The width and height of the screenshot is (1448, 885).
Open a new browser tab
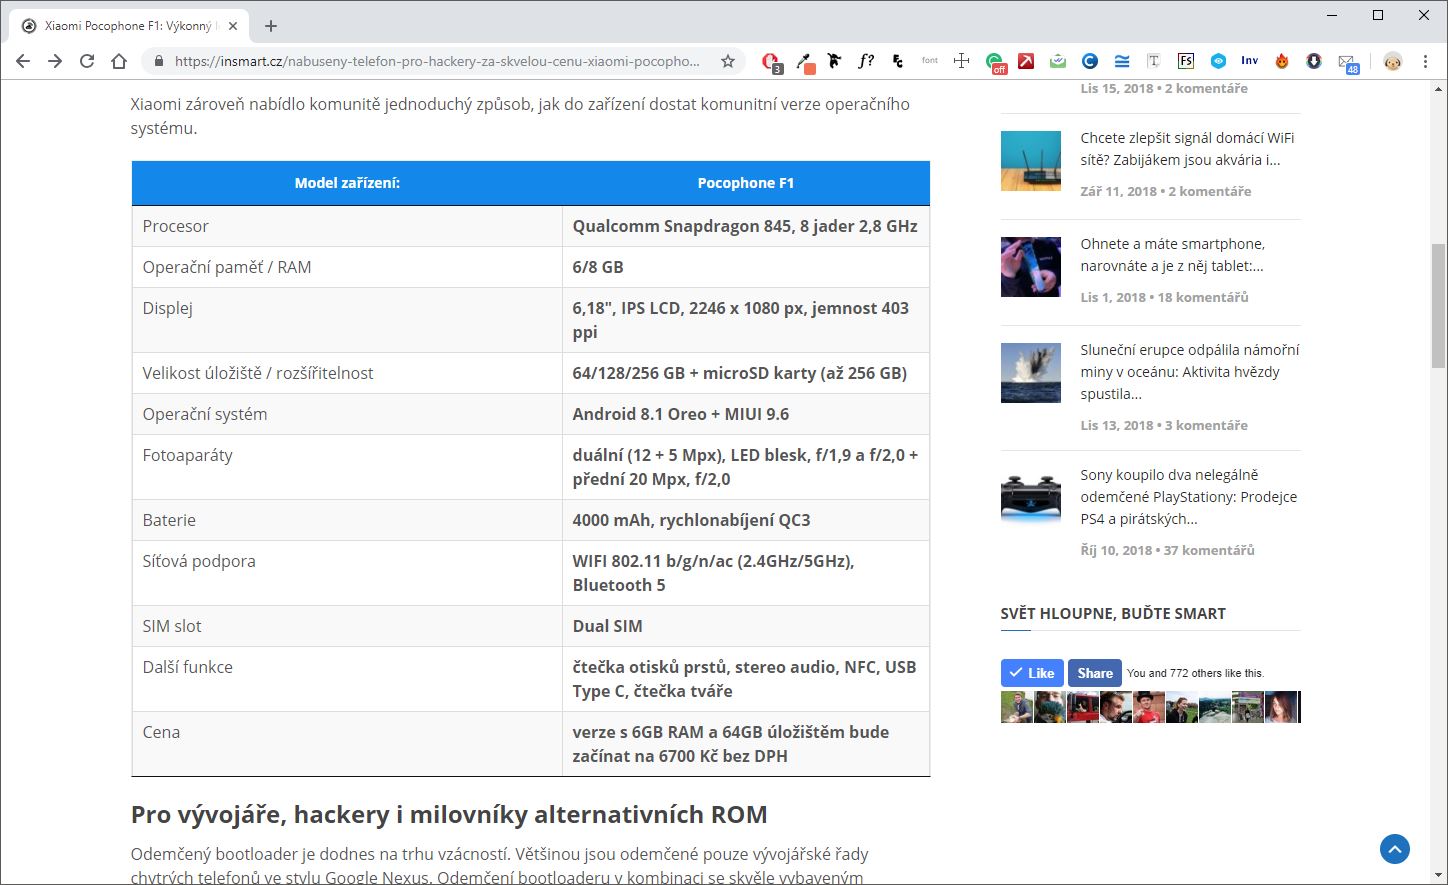tap(271, 26)
